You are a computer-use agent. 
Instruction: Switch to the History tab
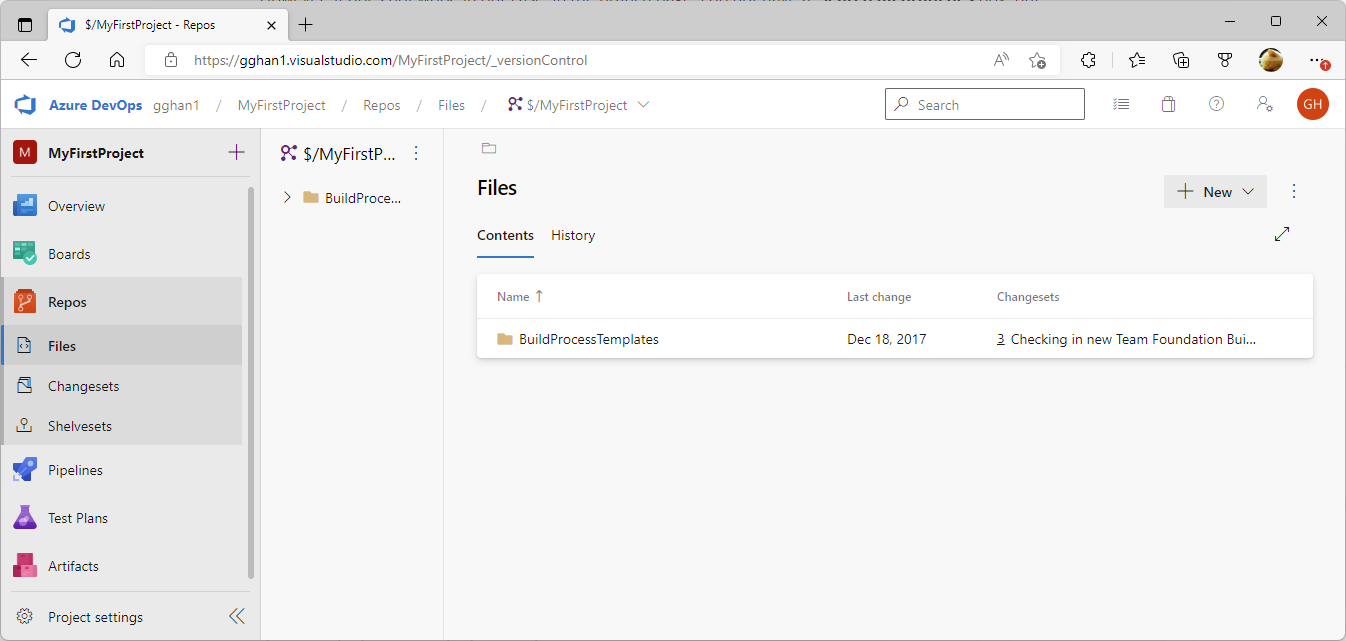573,235
